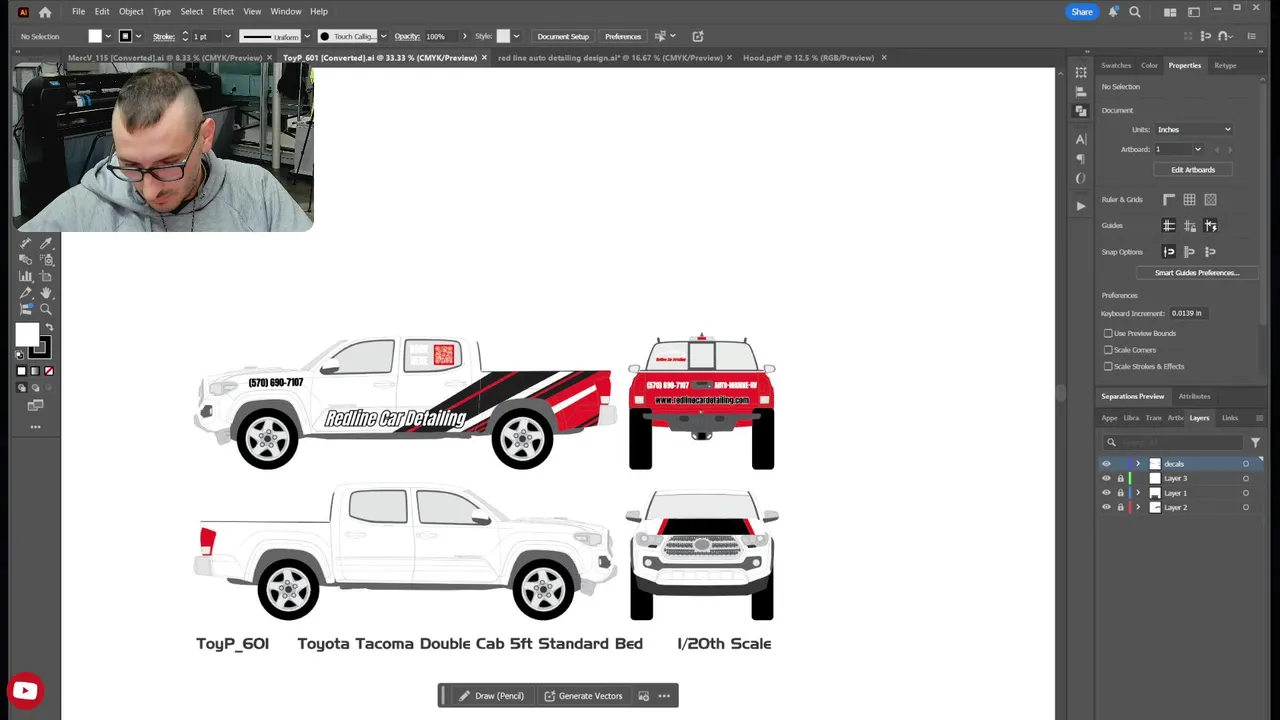Viewport: 1280px width, 720px height.
Task: Hide Layer 1 visibility eye
Action: point(1106,493)
